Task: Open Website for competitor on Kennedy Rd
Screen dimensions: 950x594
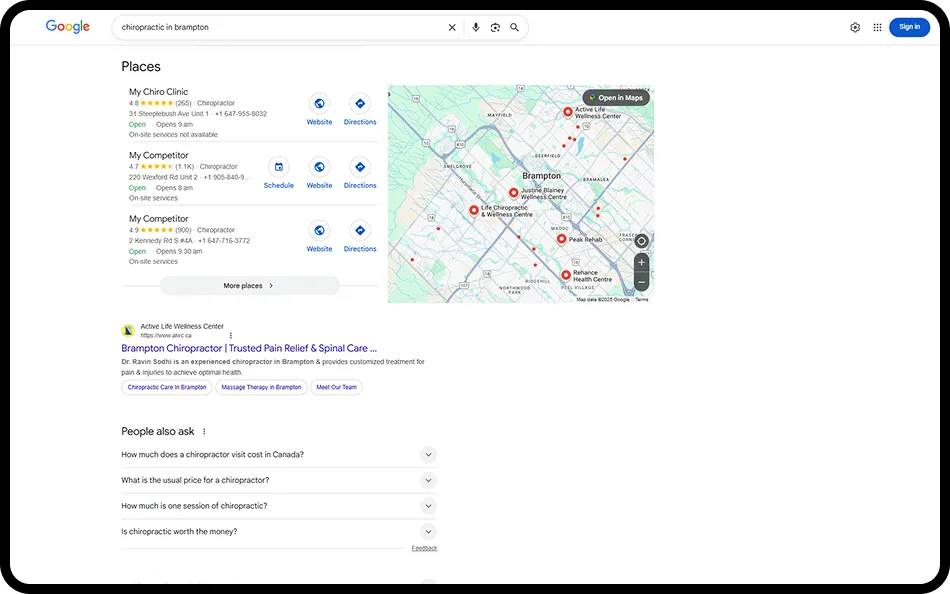Action: tap(319, 237)
